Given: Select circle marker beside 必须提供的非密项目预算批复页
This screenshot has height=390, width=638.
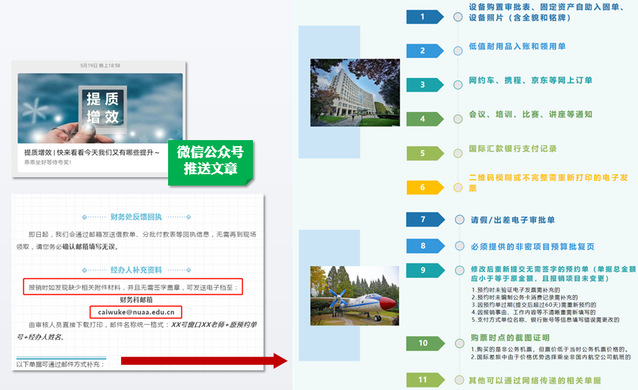Looking at the screenshot, I should click(x=459, y=246).
